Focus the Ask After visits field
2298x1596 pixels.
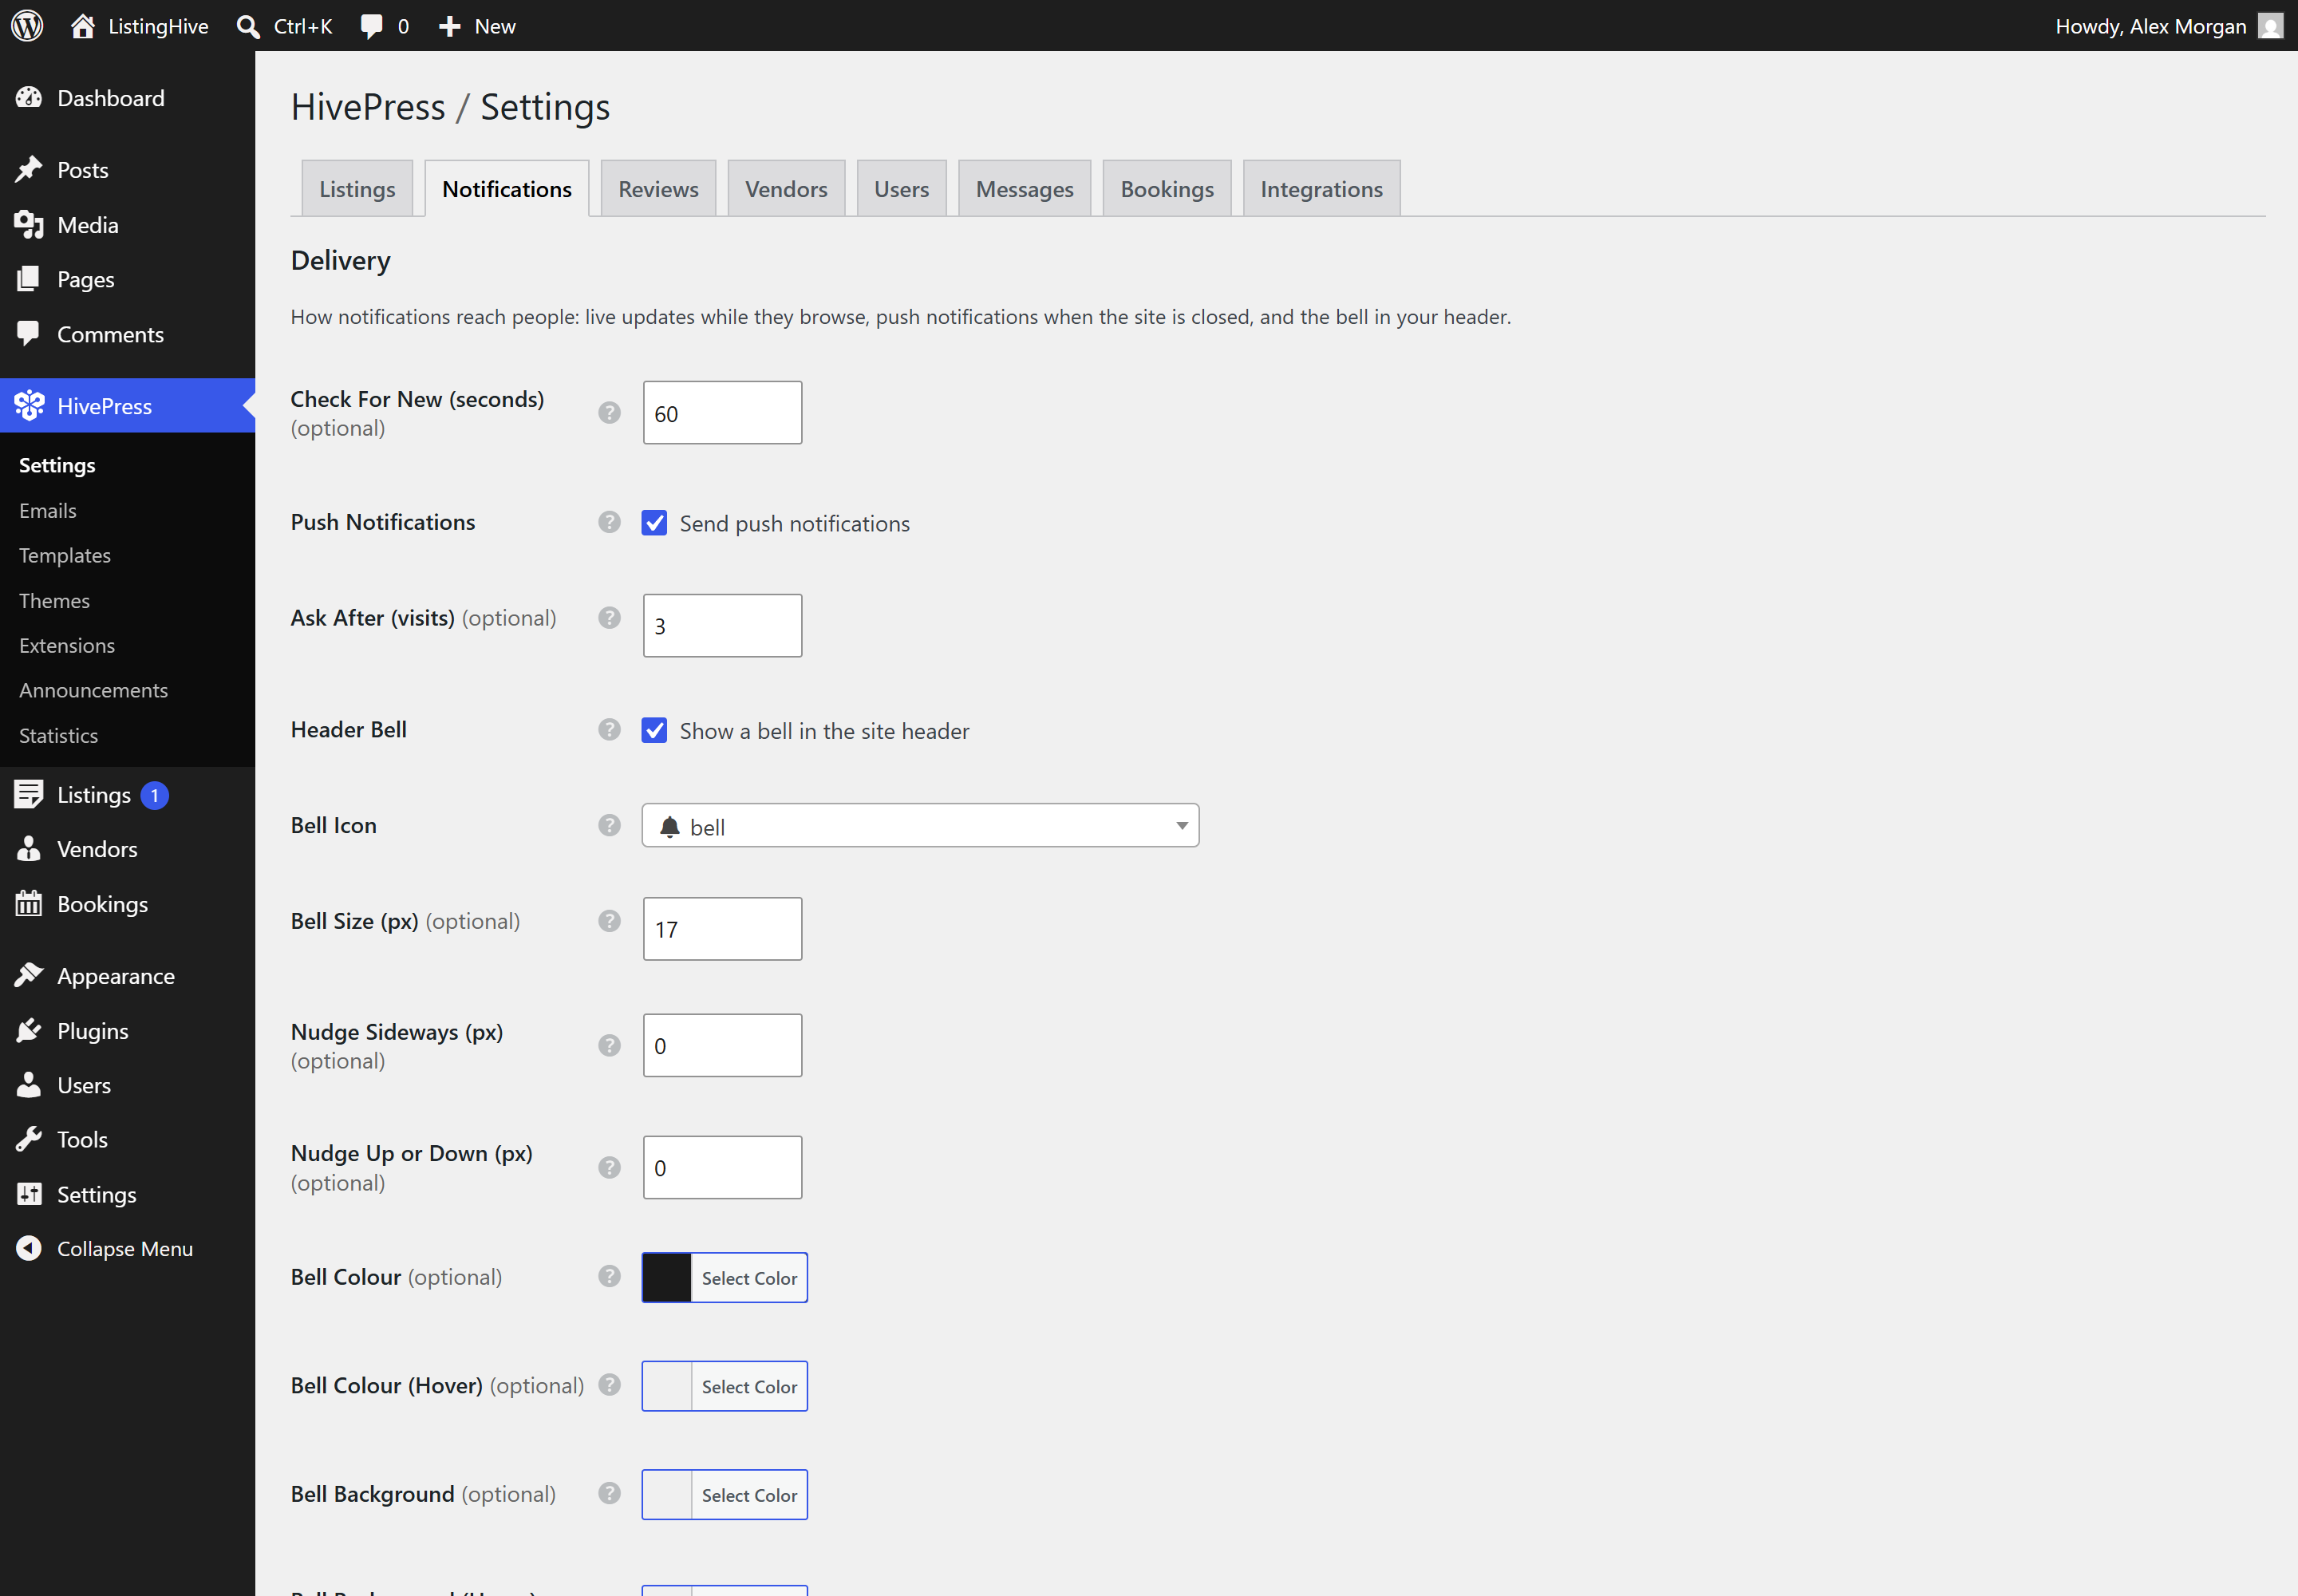click(x=722, y=626)
